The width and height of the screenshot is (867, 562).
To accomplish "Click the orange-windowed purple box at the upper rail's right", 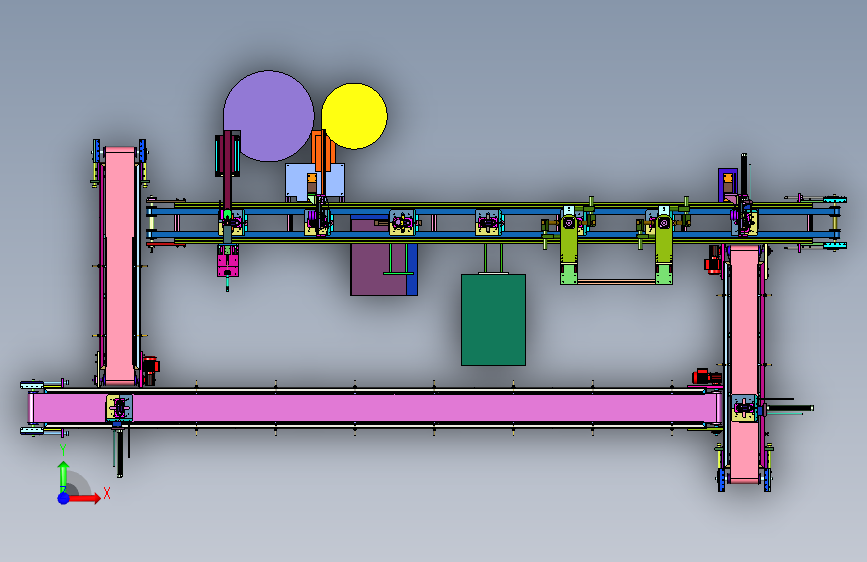I will pyautogui.click(x=728, y=185).
